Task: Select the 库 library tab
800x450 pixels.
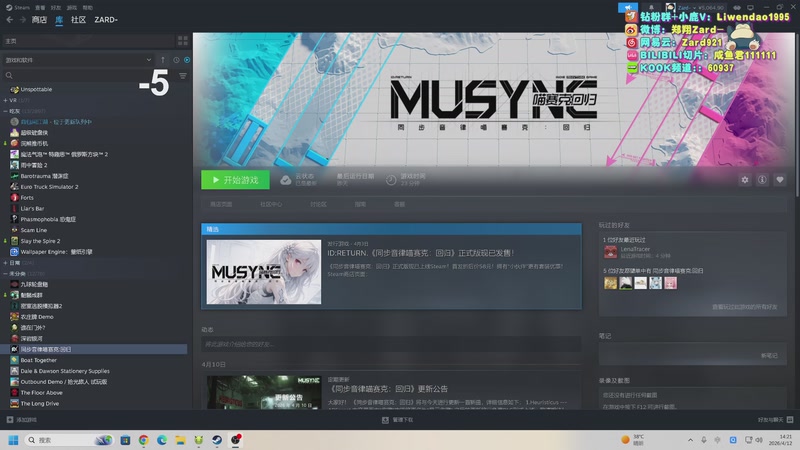Action: coord(59,19)
